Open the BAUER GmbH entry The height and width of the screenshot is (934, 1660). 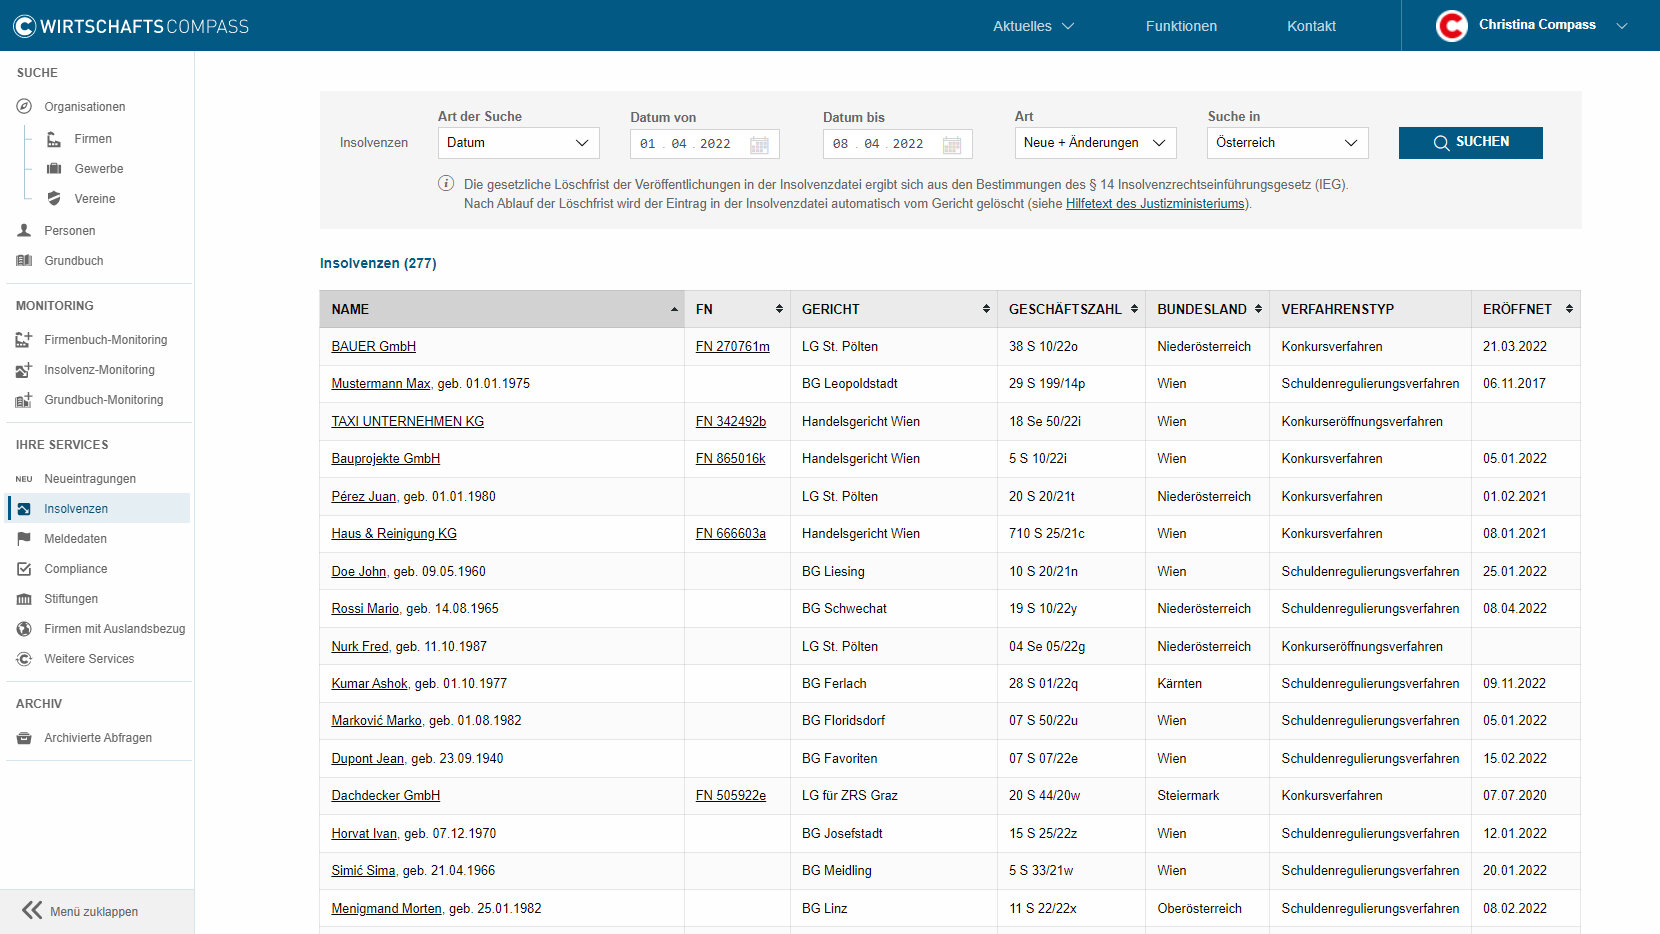click(374, 346)
